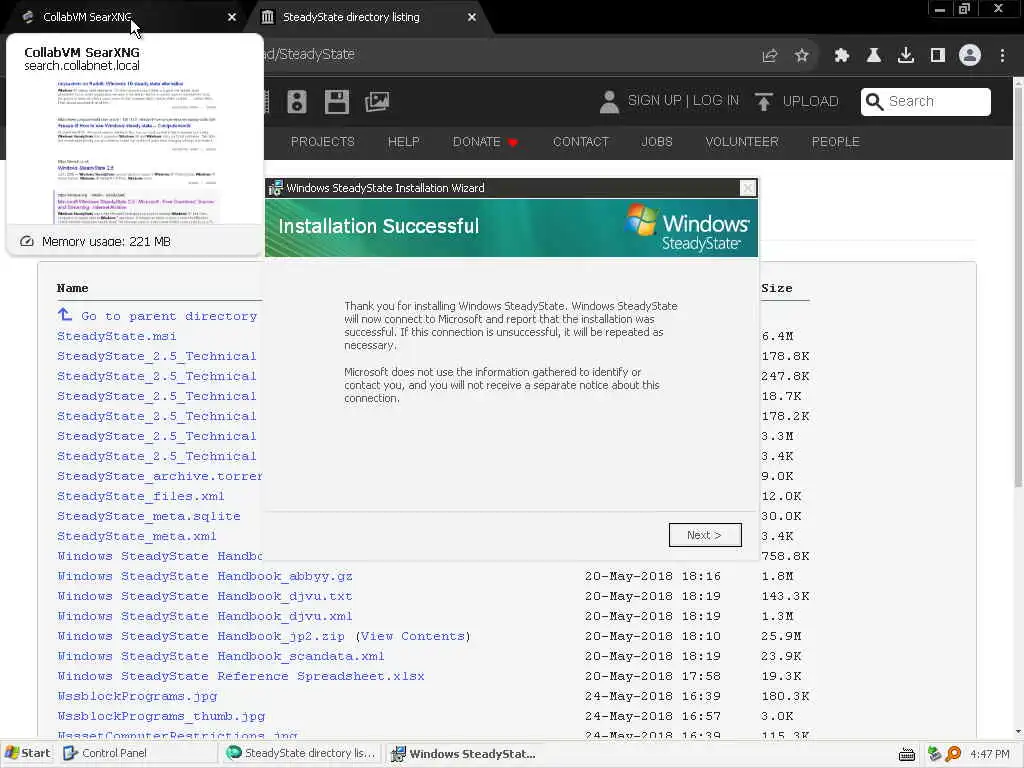This screenshot has width=1024, height=768.
Task: Open the SteadyState_2.5_Technical file sized 247.8K
Action: pyautogui.click(x=157, y=376)
